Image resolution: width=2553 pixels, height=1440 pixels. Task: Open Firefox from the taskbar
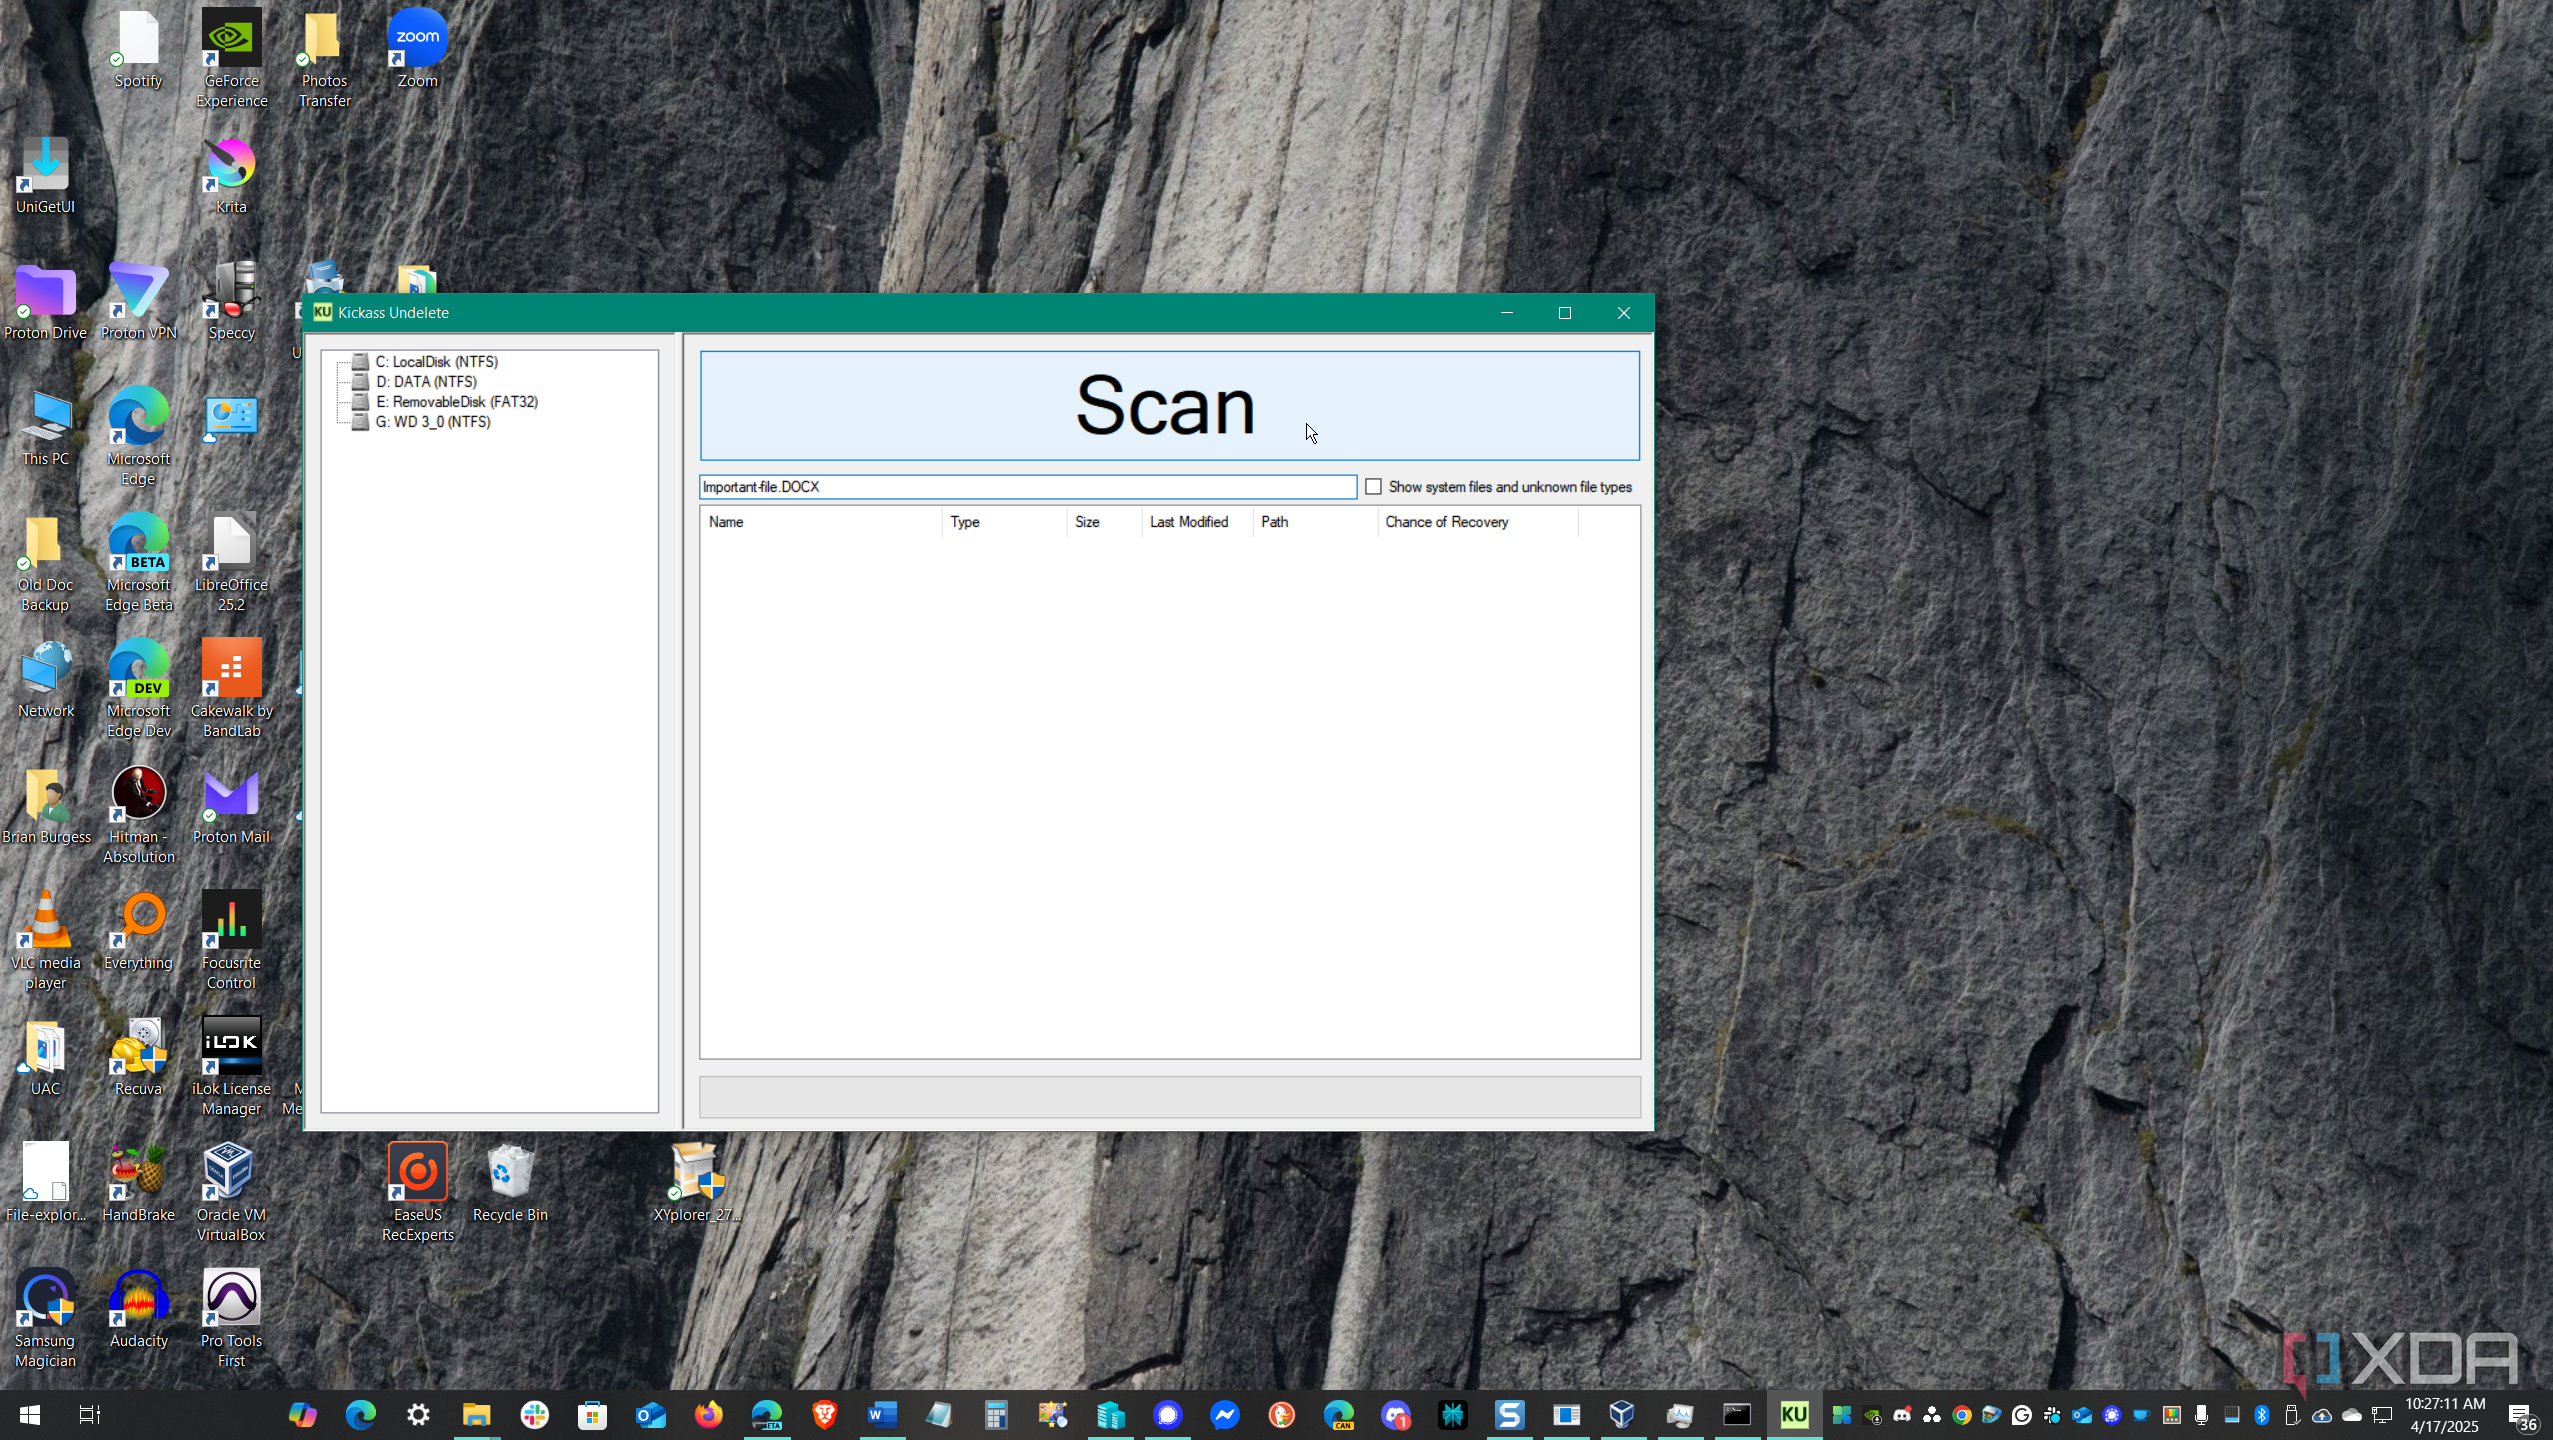[x=708, y=1415]
